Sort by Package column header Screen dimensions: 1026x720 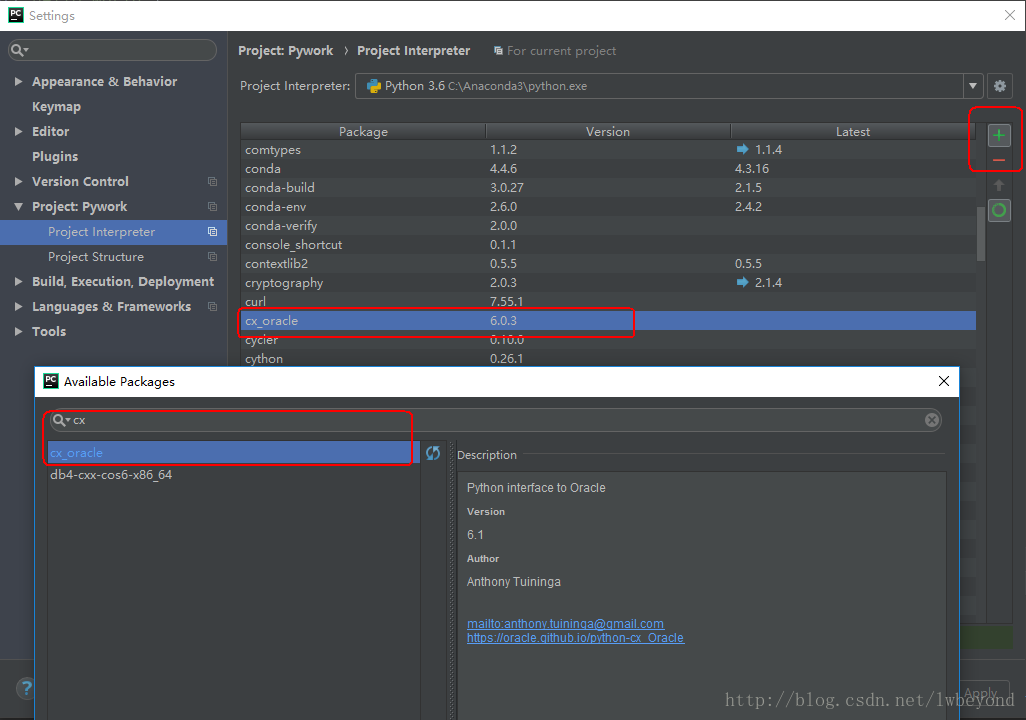point(363,132)
